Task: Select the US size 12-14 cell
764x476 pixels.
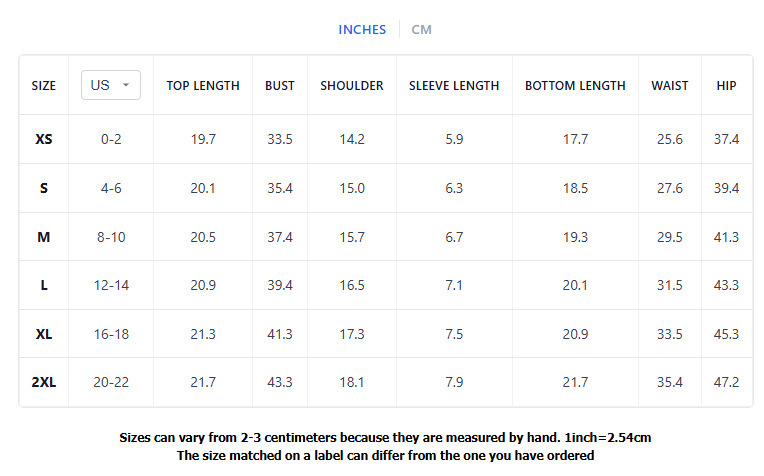Action: [111, 285]
